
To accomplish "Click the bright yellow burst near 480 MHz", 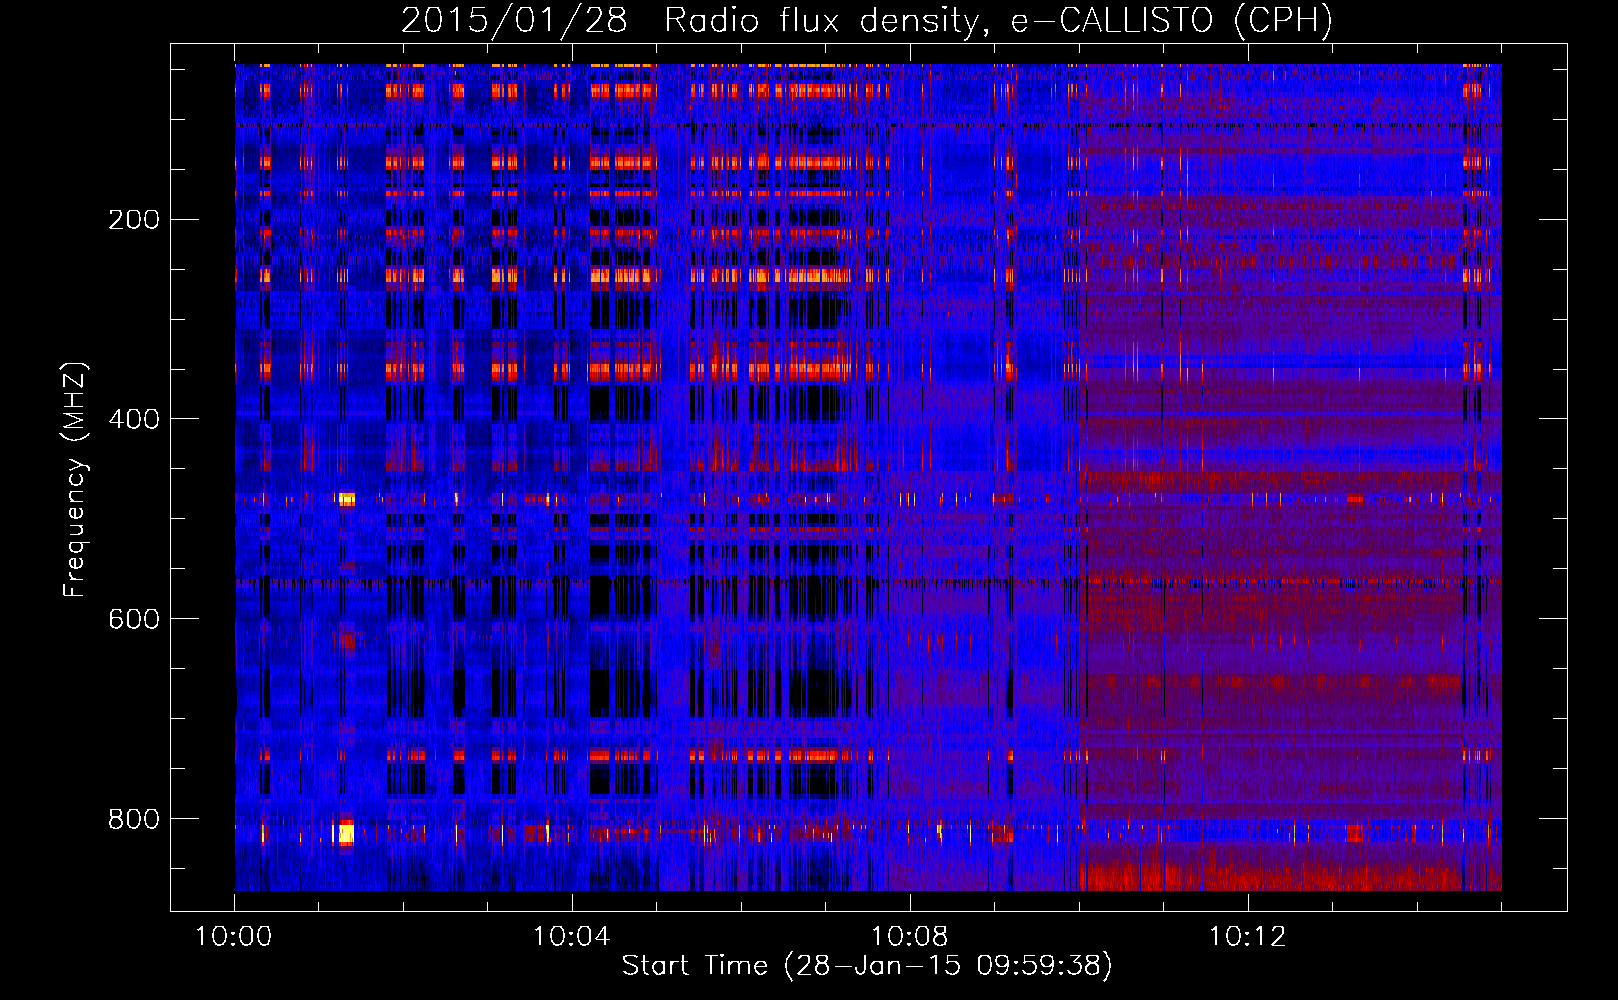I will click(x=346, y=499).
